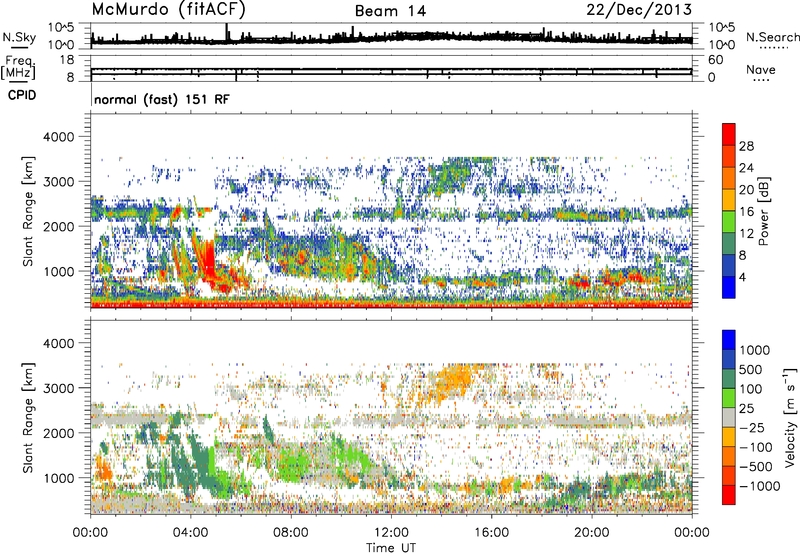This screenshot has height=554, width=800.
Task: Click the 'N.Sky' axis label
Action: [x=19, y=37]
